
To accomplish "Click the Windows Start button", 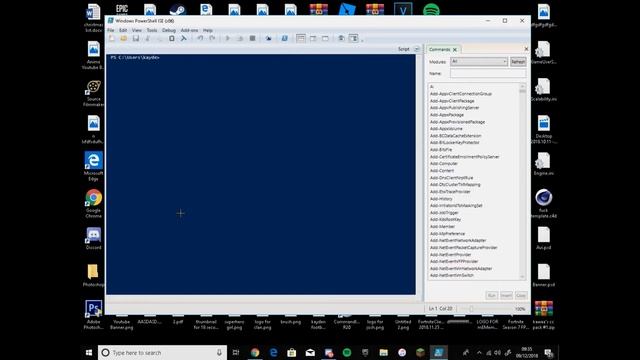I will [x=89, y=353].
